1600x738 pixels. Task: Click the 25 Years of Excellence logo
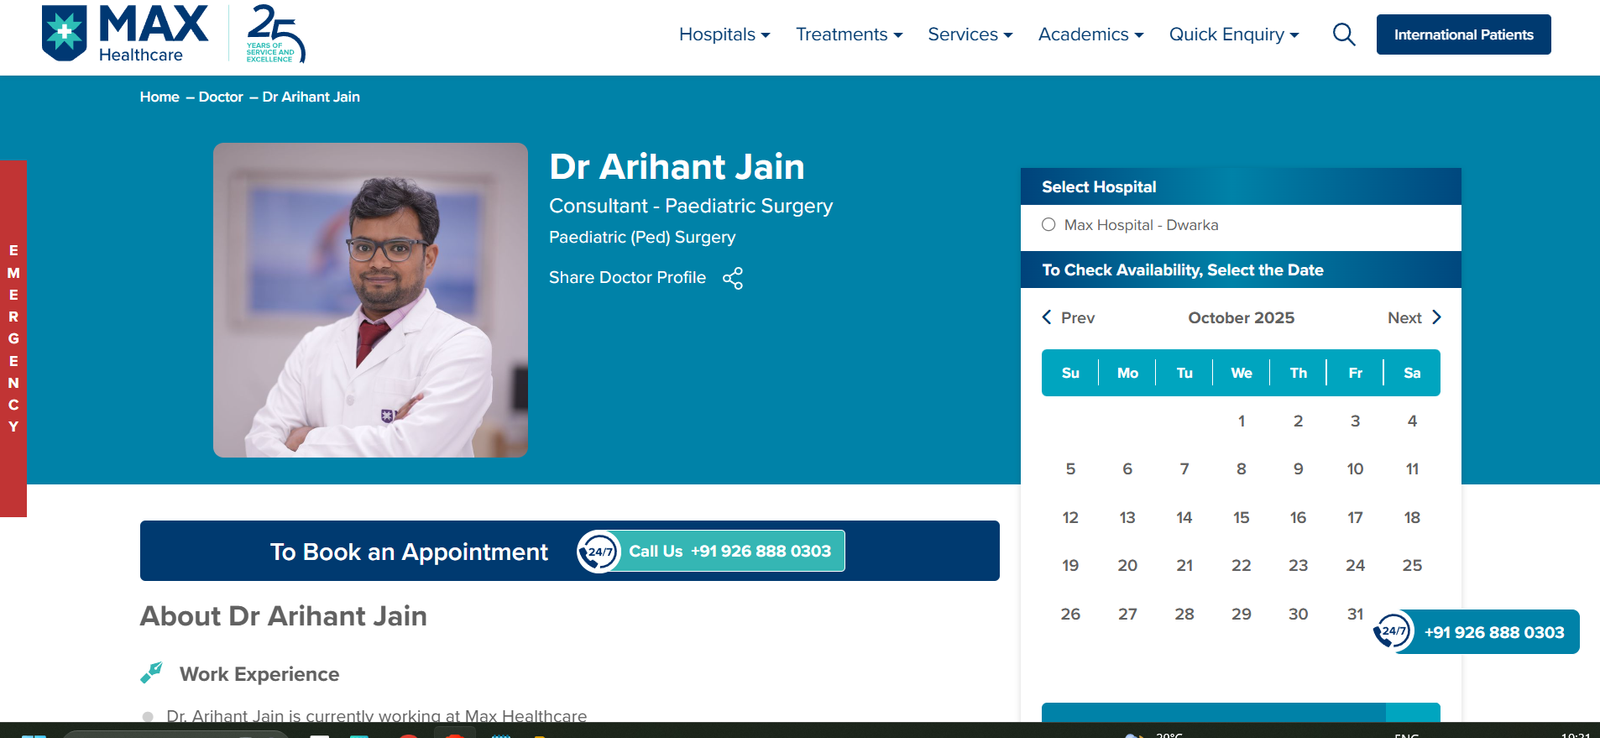(x=275, y=34)
